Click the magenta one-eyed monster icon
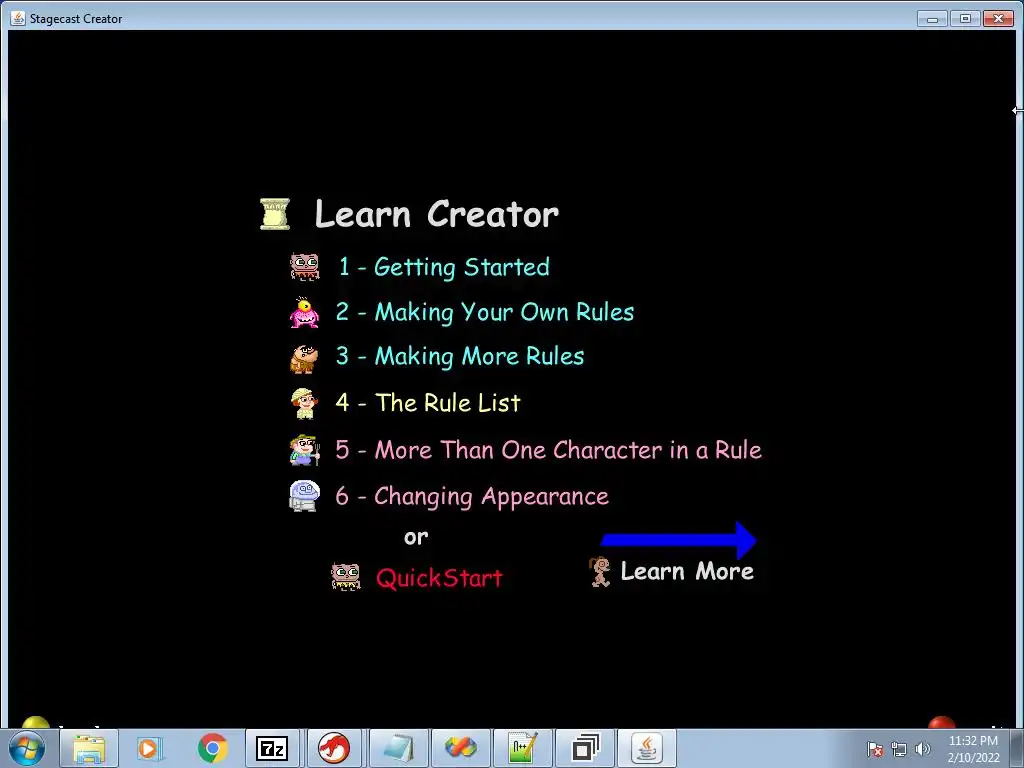The width and height of the screenshot is (1024, 768). click(304, 312)
